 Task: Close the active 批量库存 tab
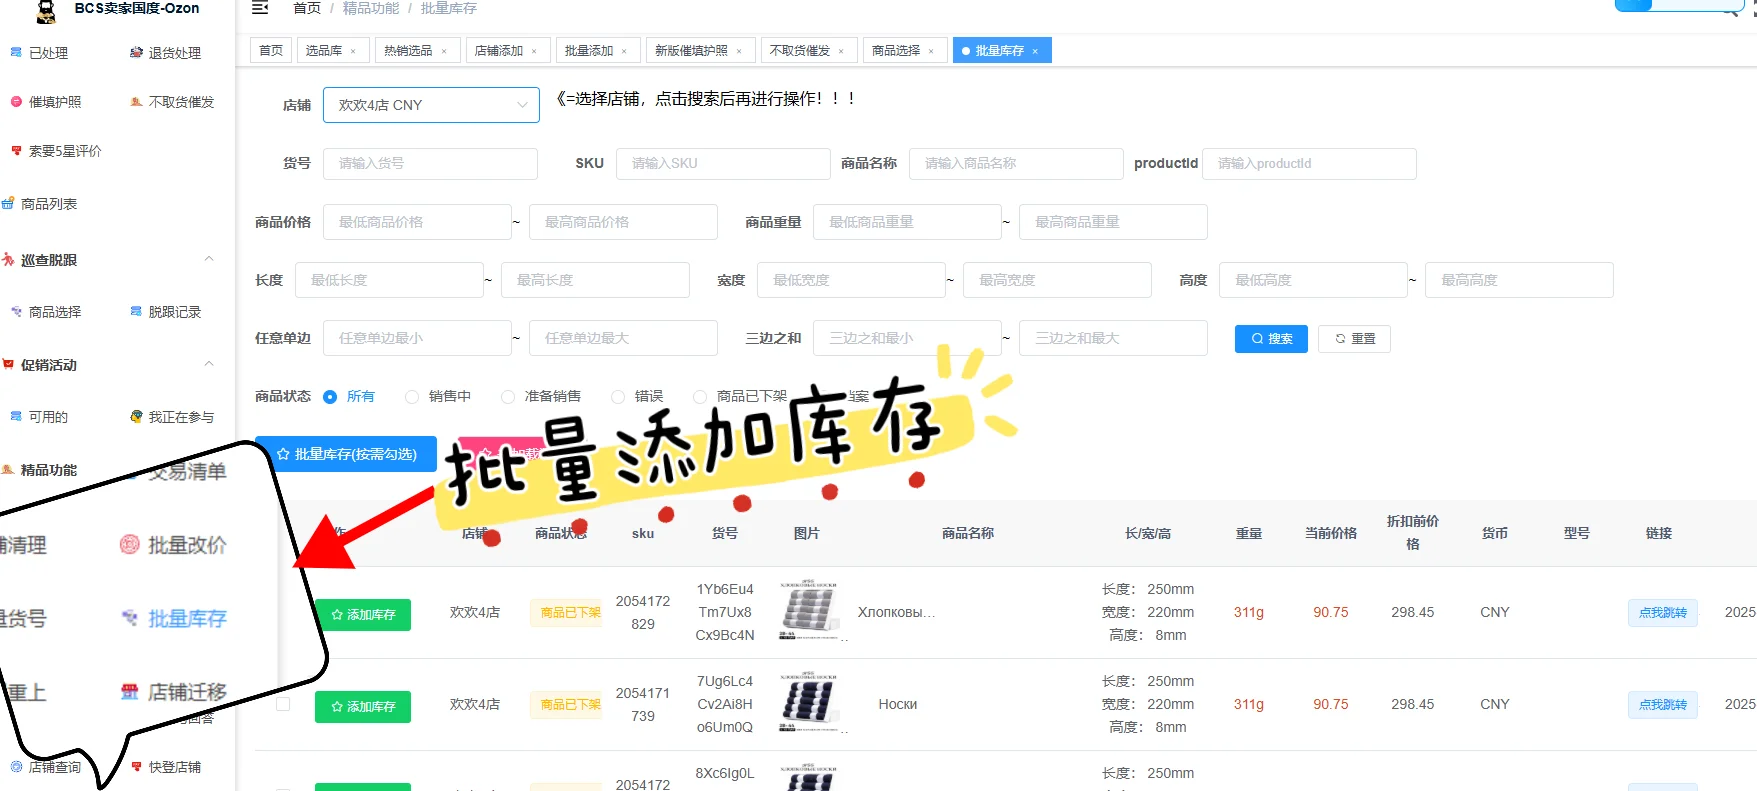click(x=1035, y=51)
